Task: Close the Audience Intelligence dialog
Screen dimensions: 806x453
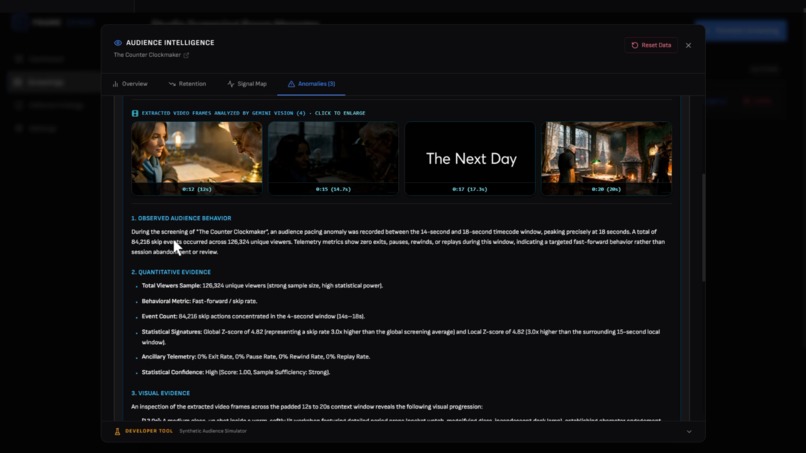Action: (688, 45)
